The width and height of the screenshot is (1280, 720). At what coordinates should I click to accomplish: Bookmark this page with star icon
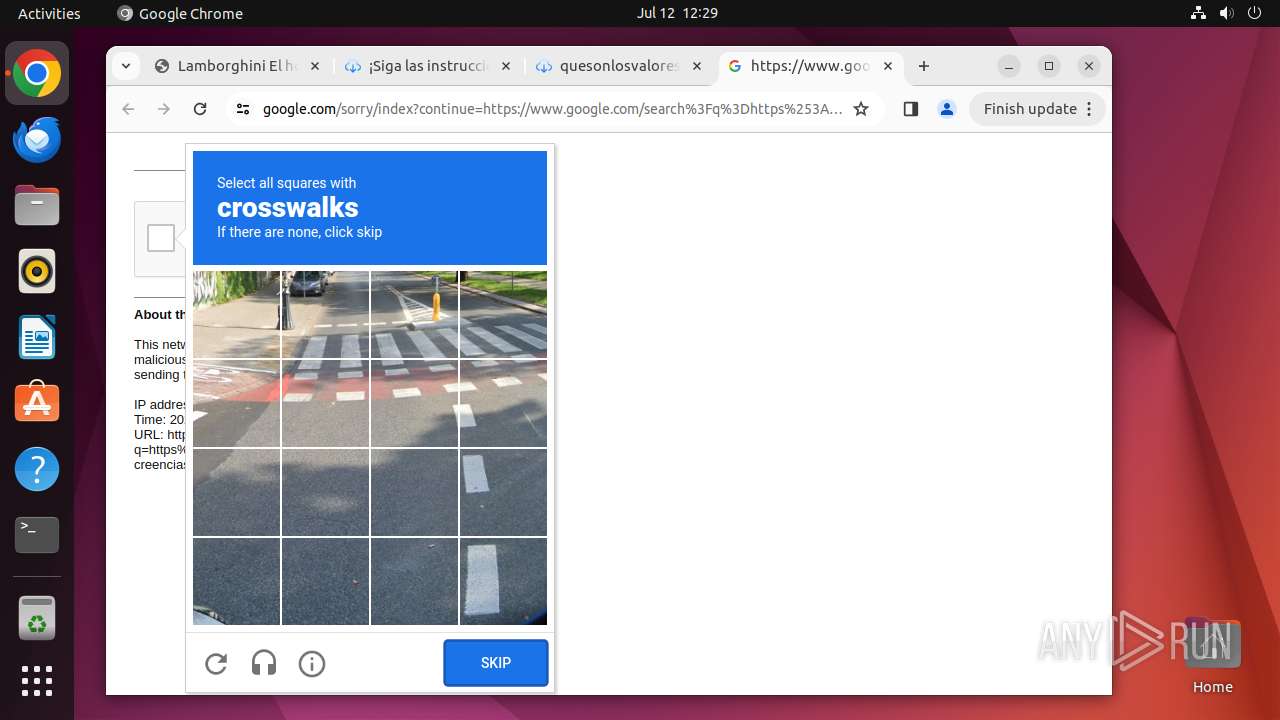coord(861,109)
